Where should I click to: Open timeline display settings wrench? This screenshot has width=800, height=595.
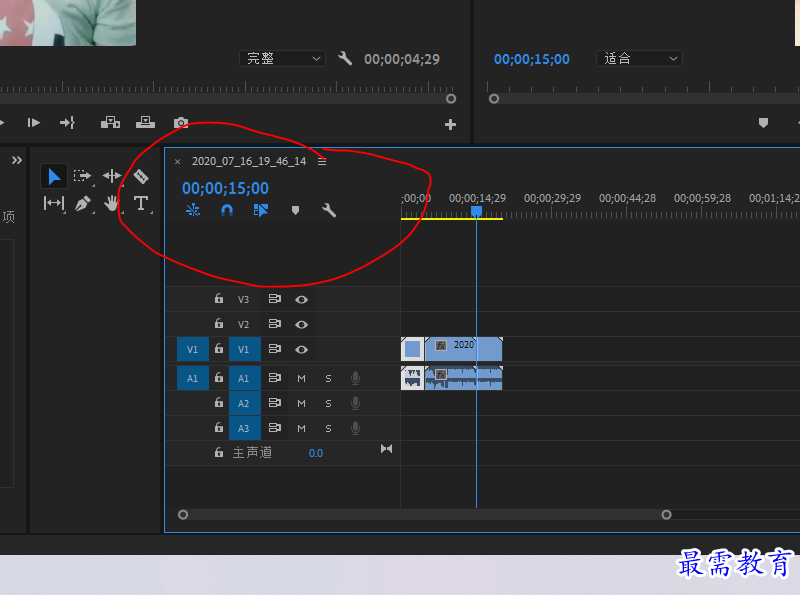tap(329, 210)
